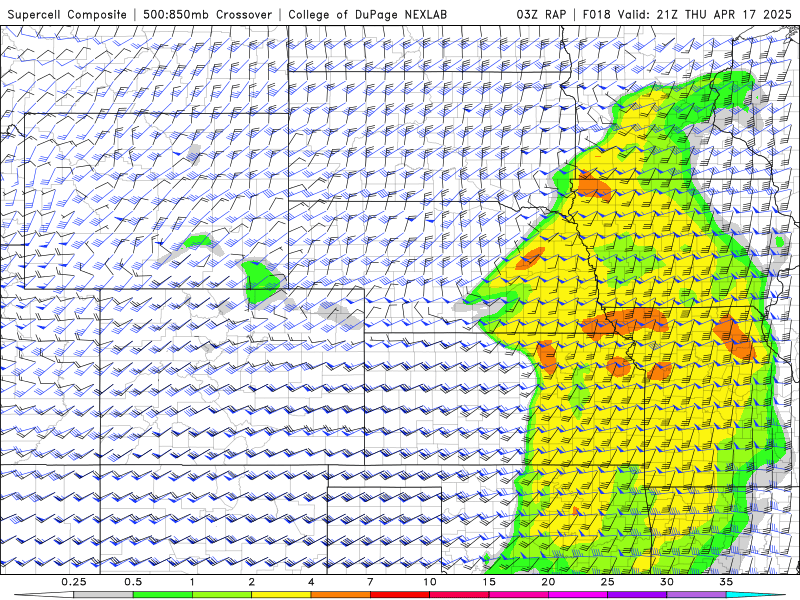
Task: Click the "Supercell Composite" title text
Action: 67,14
